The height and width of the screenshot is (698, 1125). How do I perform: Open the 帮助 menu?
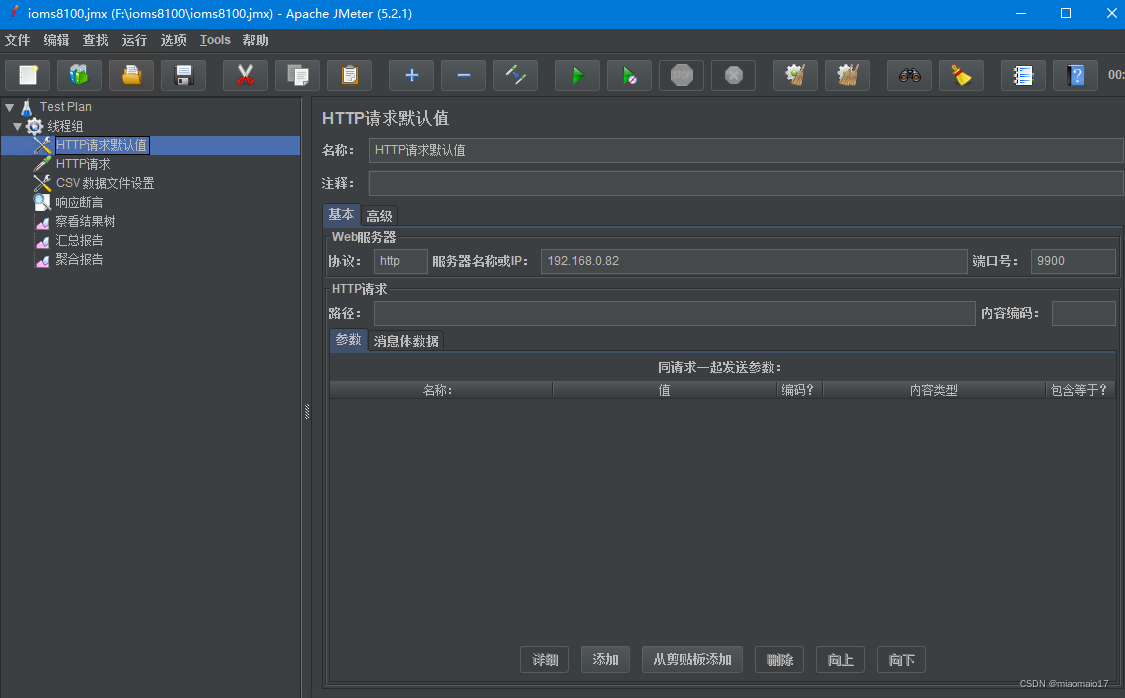click(x=255, y=40)
